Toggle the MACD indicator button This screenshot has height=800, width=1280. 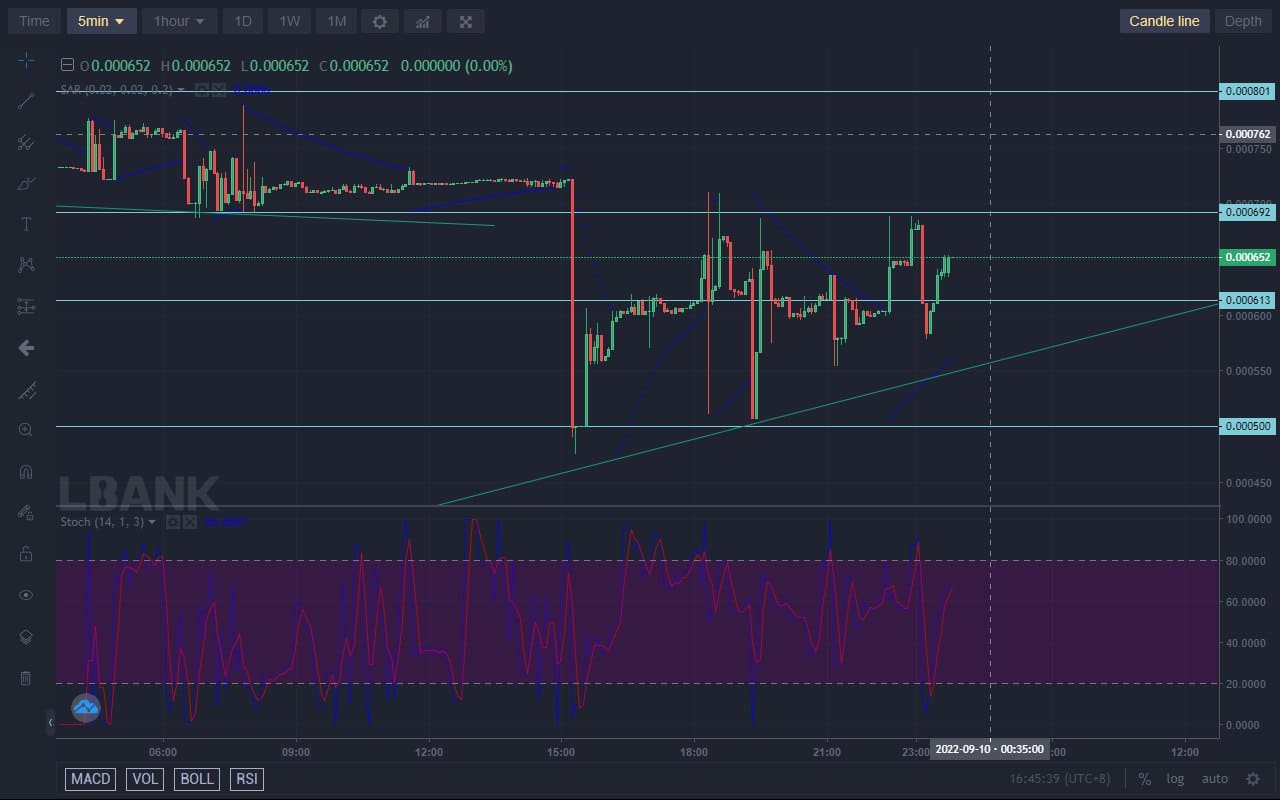point(91,779)
